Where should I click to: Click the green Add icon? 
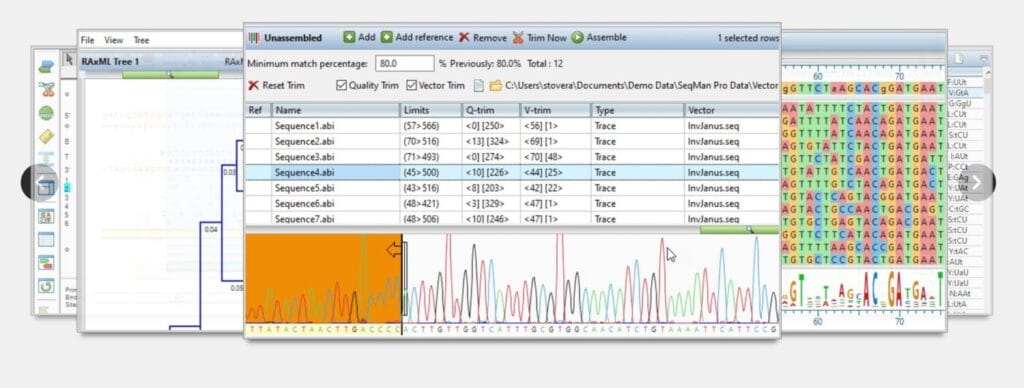pos(349,37)
